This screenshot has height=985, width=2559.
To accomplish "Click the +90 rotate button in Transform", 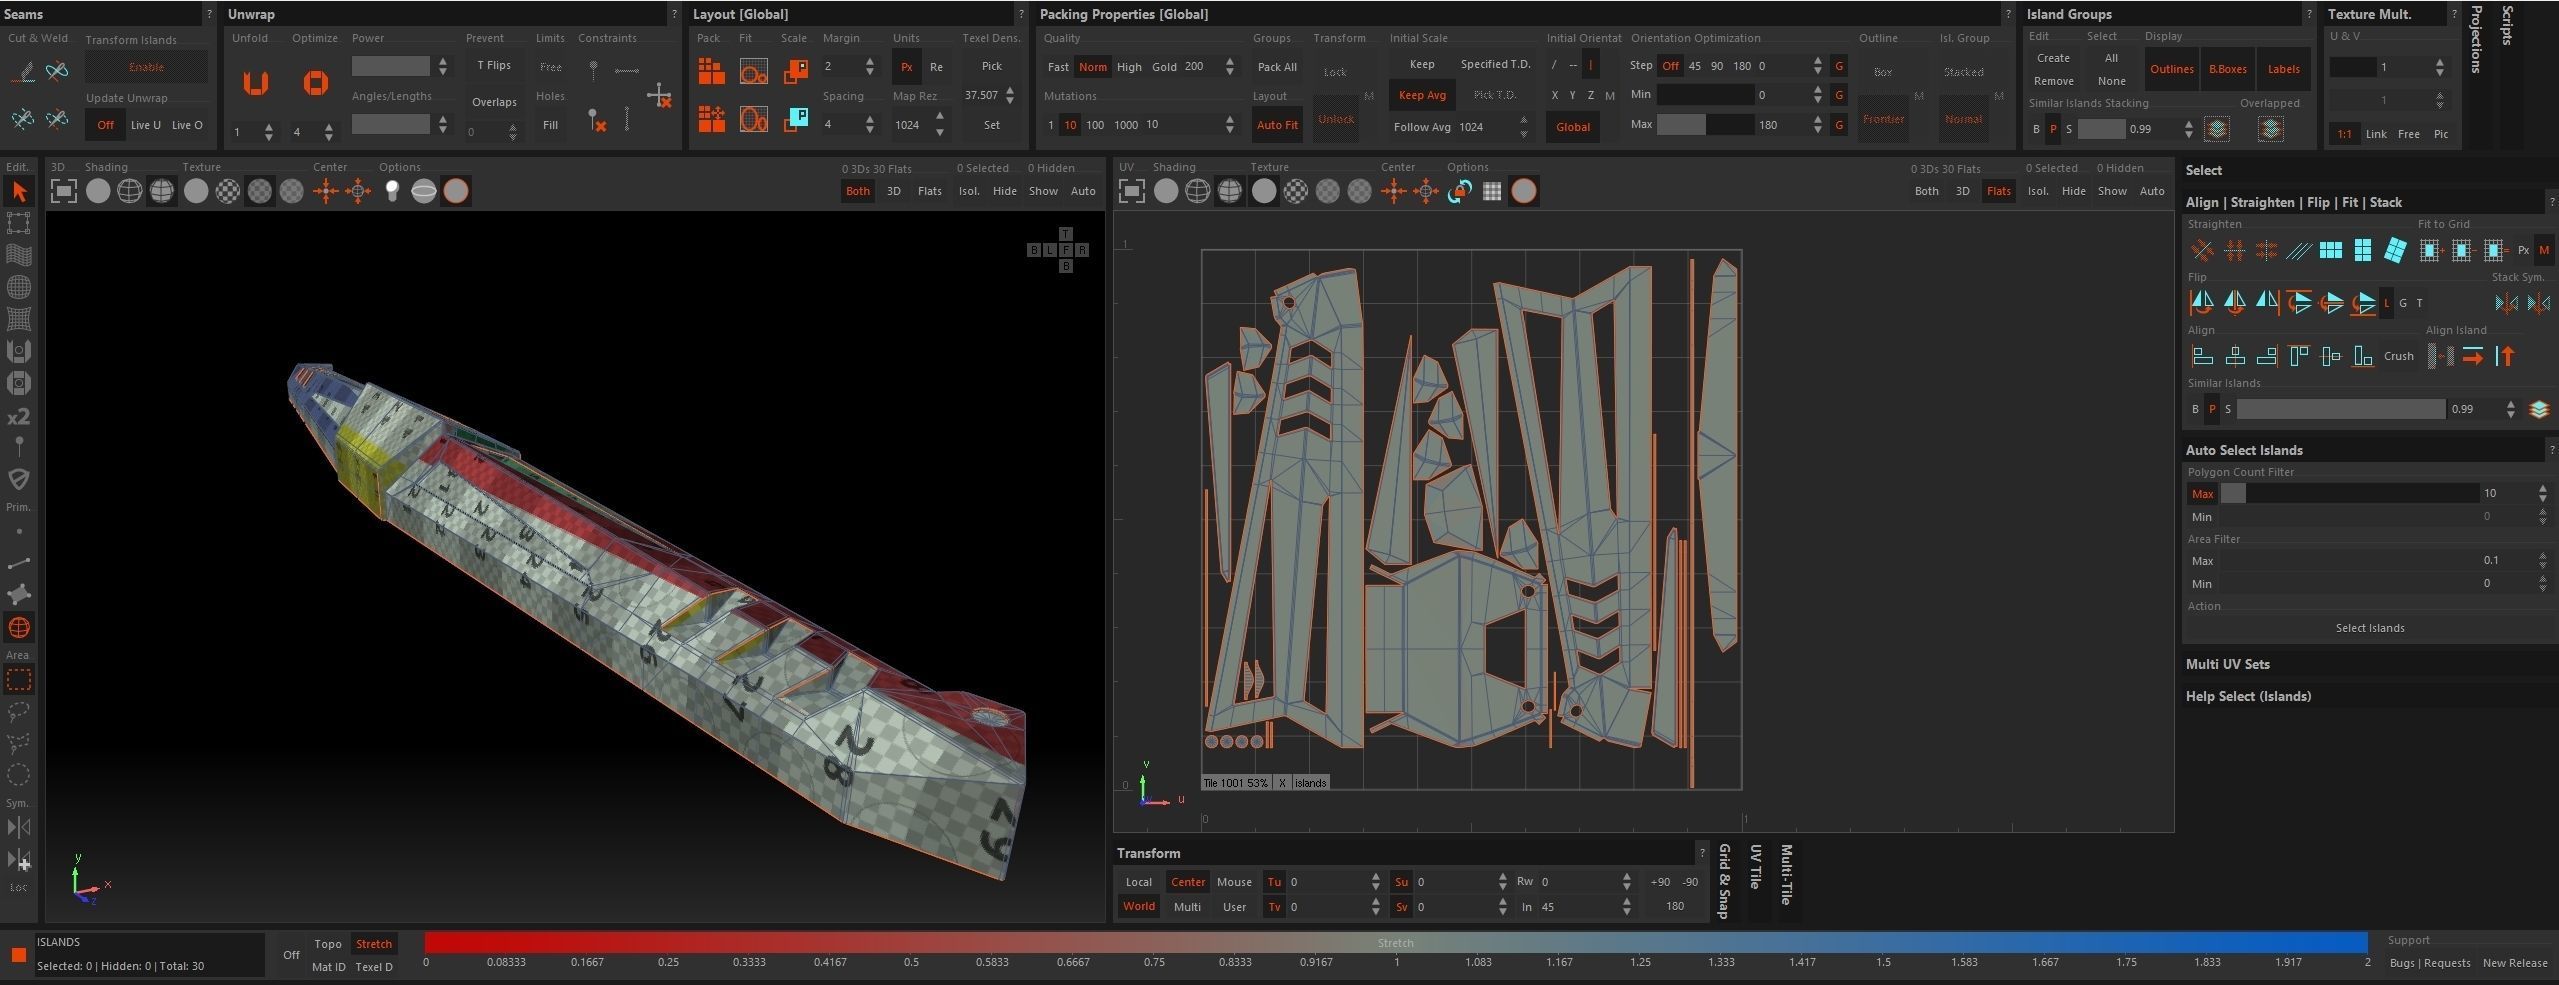I will point(1660,882).
